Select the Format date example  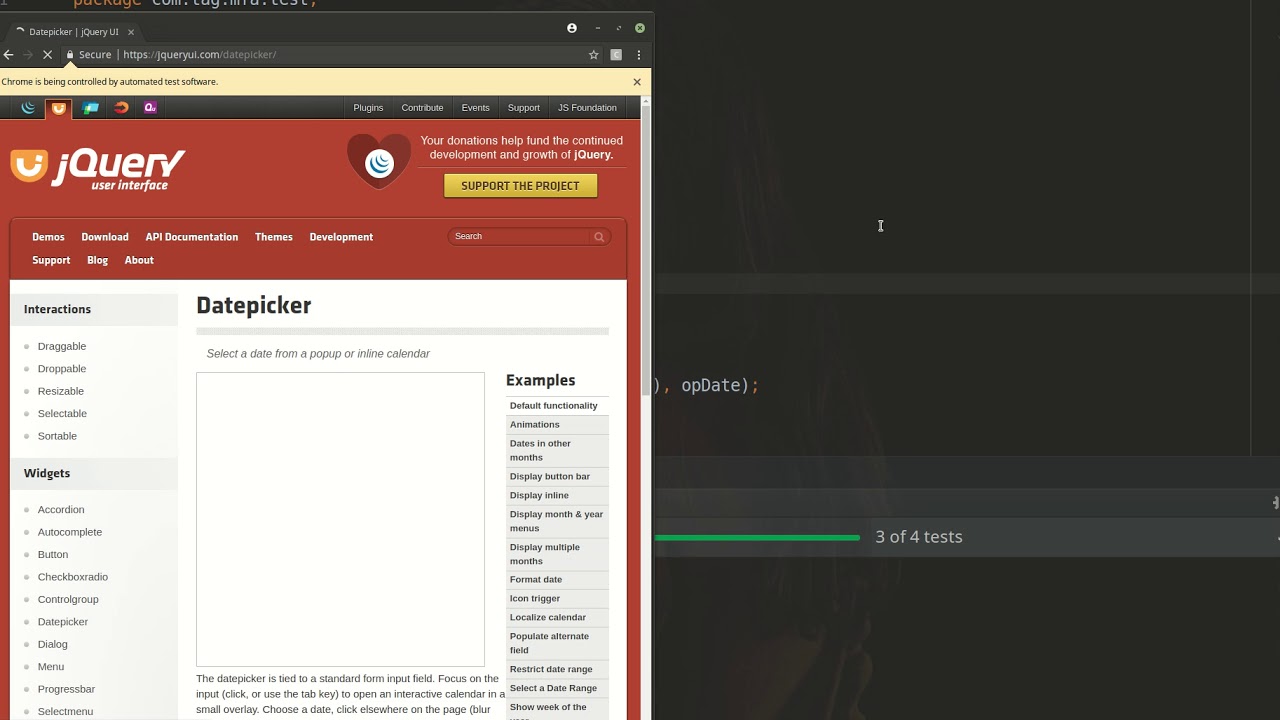coord(557,580)
